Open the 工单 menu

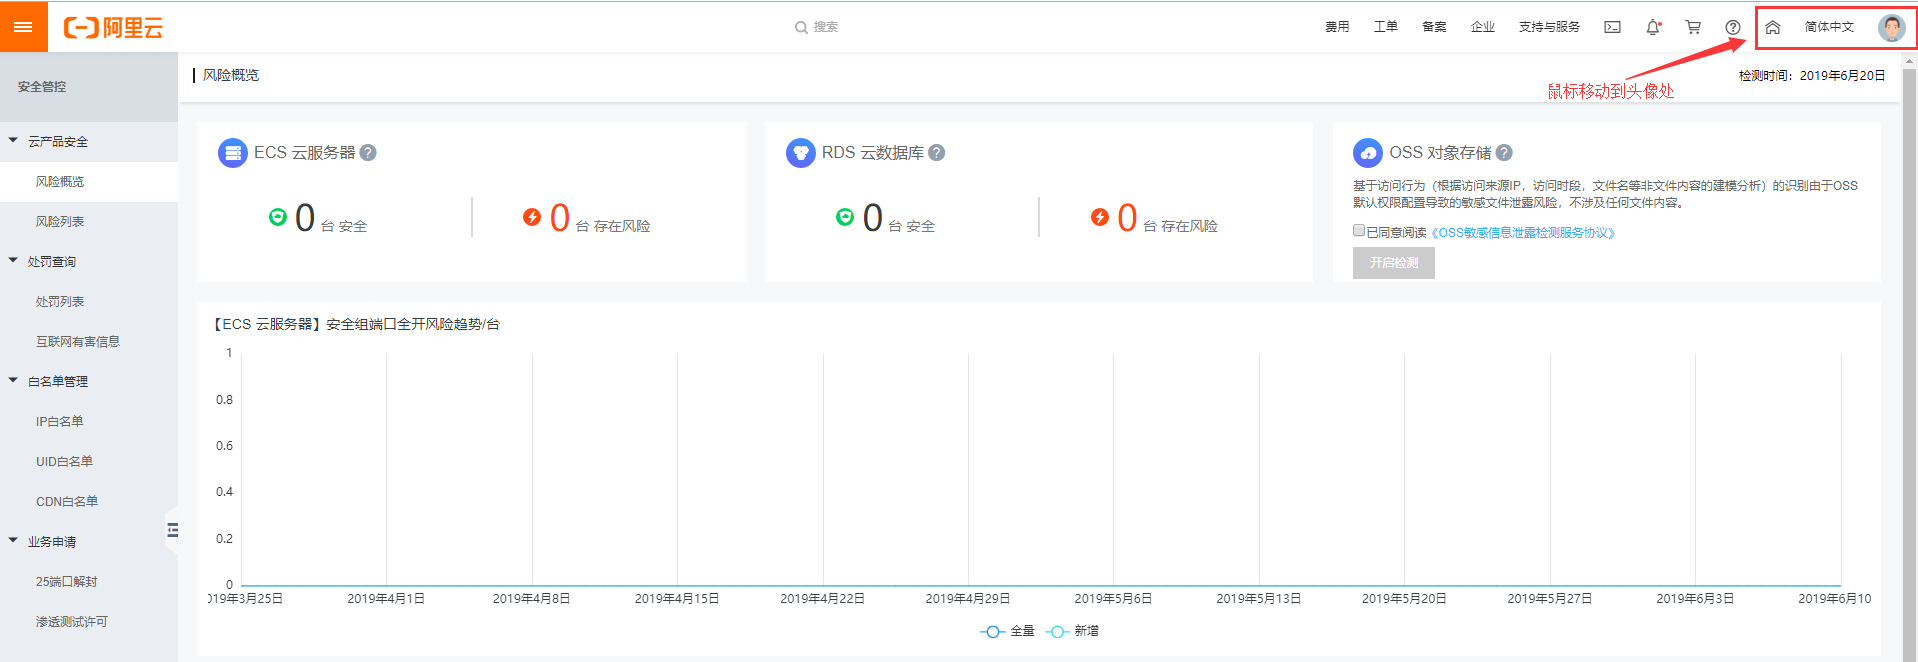1386,27
